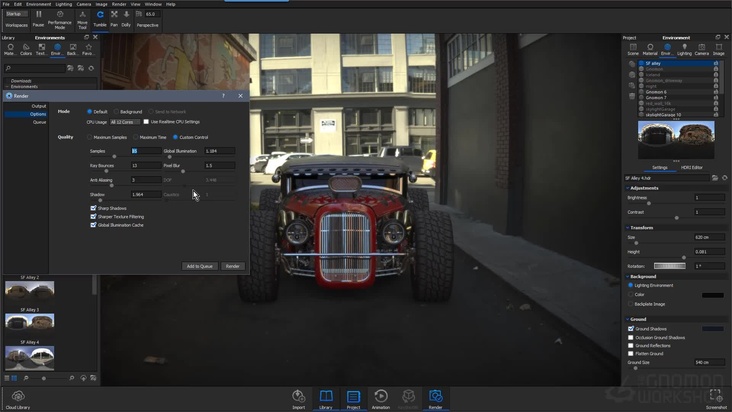Uncheck Sharper Texture Filtering

(93, 216)
